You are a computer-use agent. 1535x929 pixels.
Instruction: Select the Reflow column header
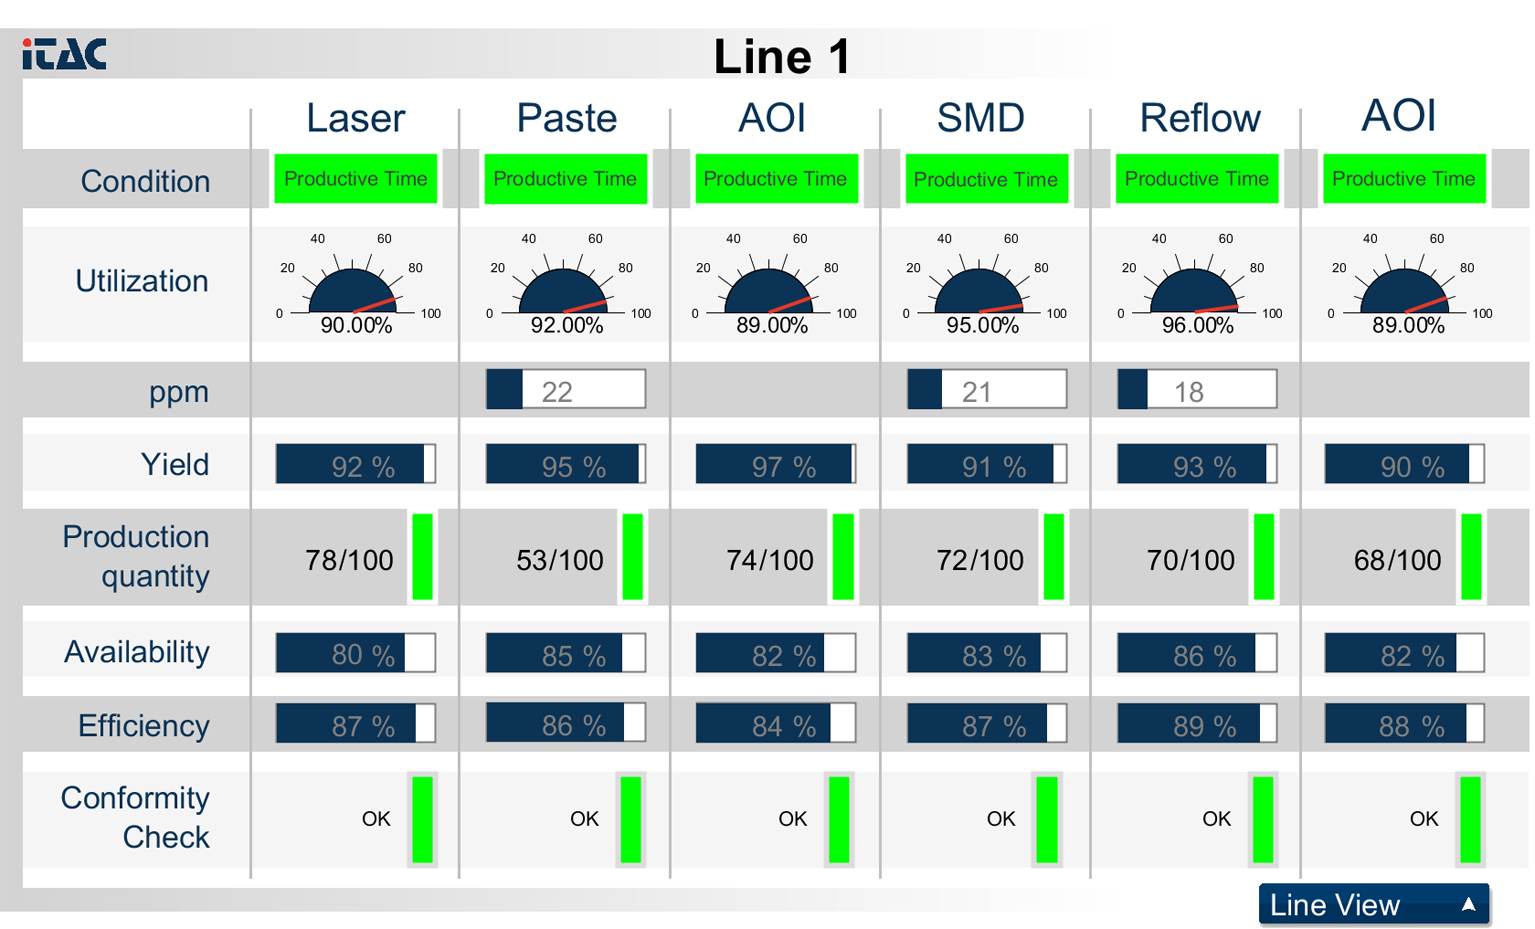(x=1199, y=118)
